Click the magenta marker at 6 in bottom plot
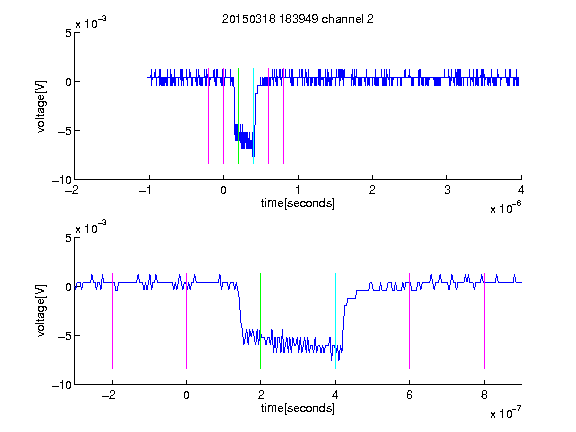Screen dimensions: 576x432 click(x=410, y=321)
